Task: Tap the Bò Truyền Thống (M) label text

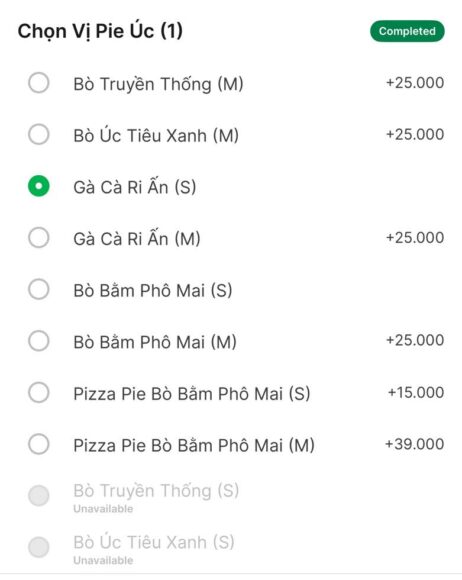Action: coord(158,84)
